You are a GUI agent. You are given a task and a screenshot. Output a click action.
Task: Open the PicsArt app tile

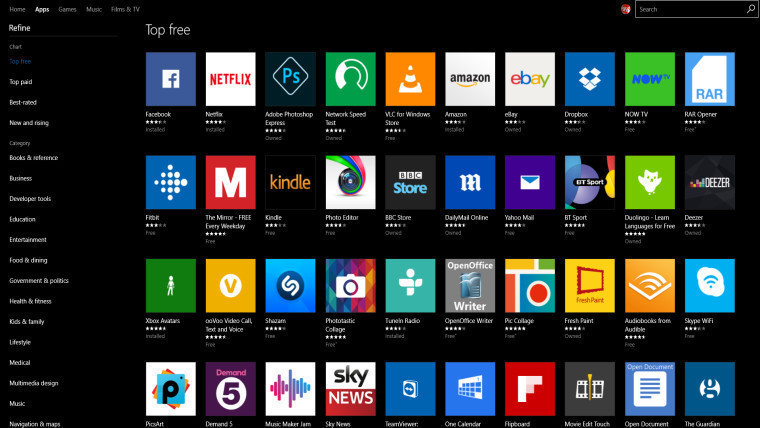[171, 389]
